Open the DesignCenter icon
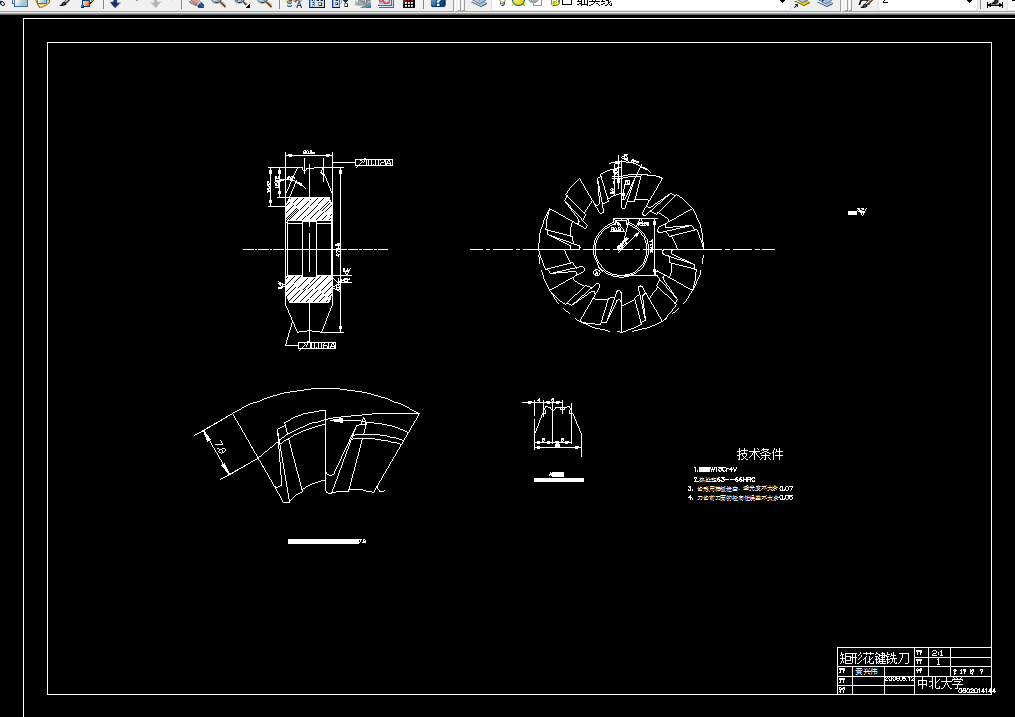Viewport: 1015px width, 717px height. coord(317,3)
